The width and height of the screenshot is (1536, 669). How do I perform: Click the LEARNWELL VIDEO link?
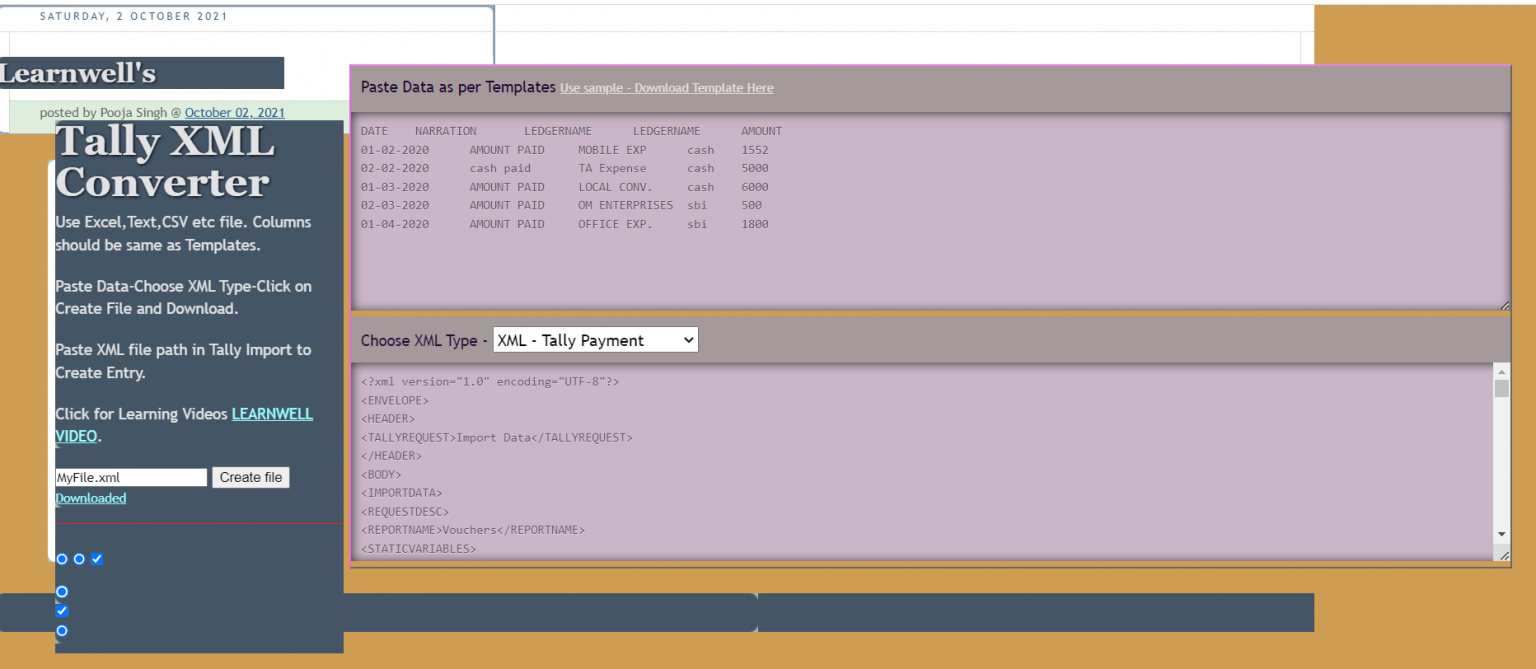click(272, 413)
